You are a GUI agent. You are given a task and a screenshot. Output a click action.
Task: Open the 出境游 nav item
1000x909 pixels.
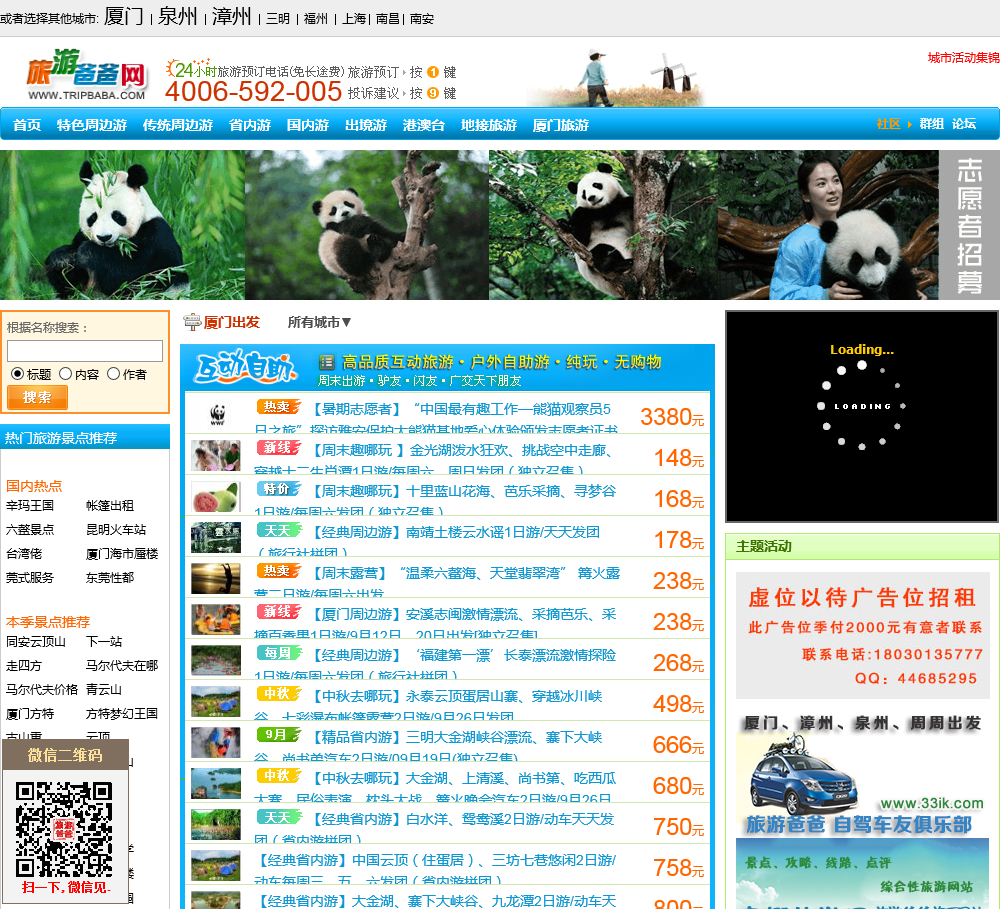pos(366,124)
